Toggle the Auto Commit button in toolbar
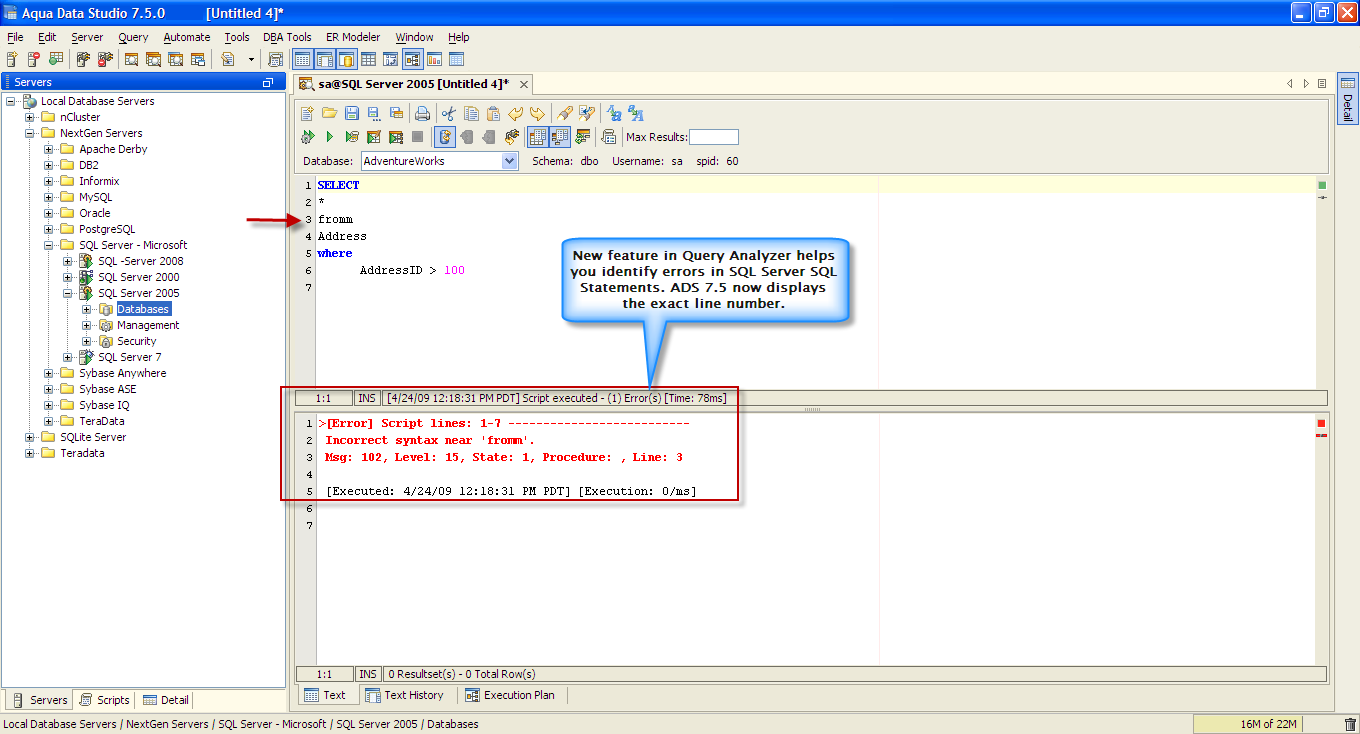Viewport: 1360px width, 734px height. [445, 137]
